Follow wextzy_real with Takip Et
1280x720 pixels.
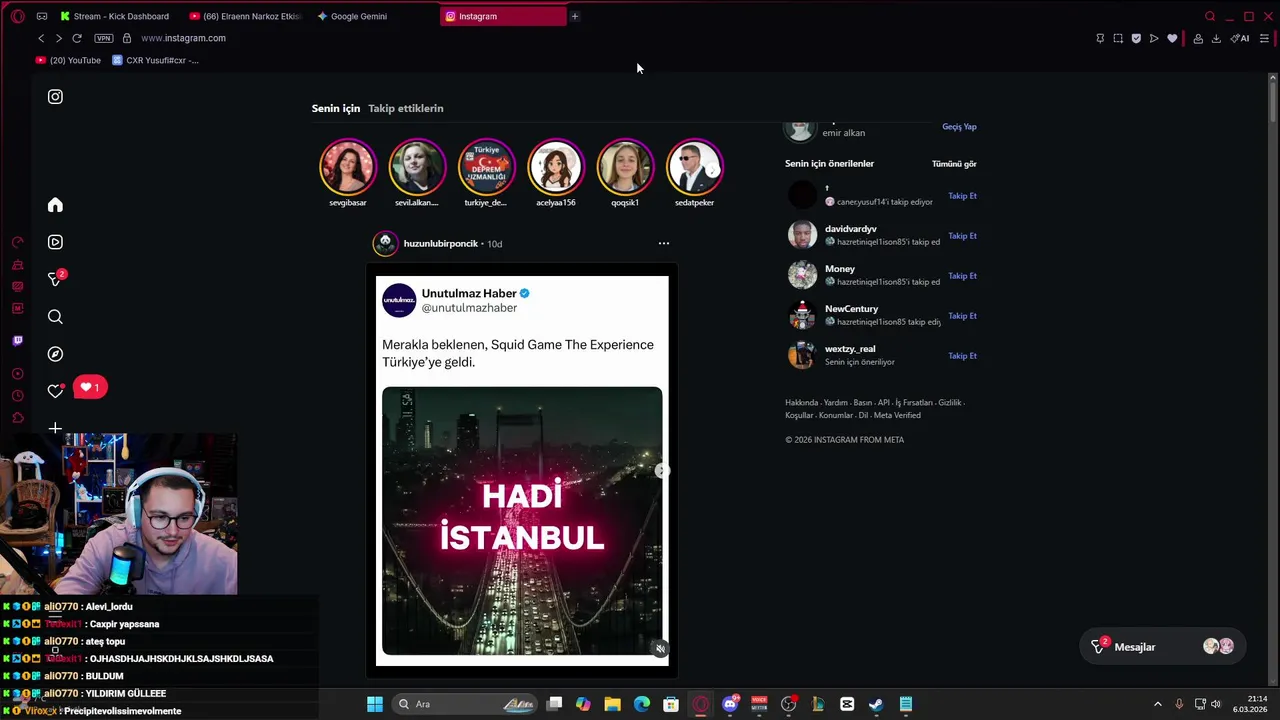coord(962,356)
